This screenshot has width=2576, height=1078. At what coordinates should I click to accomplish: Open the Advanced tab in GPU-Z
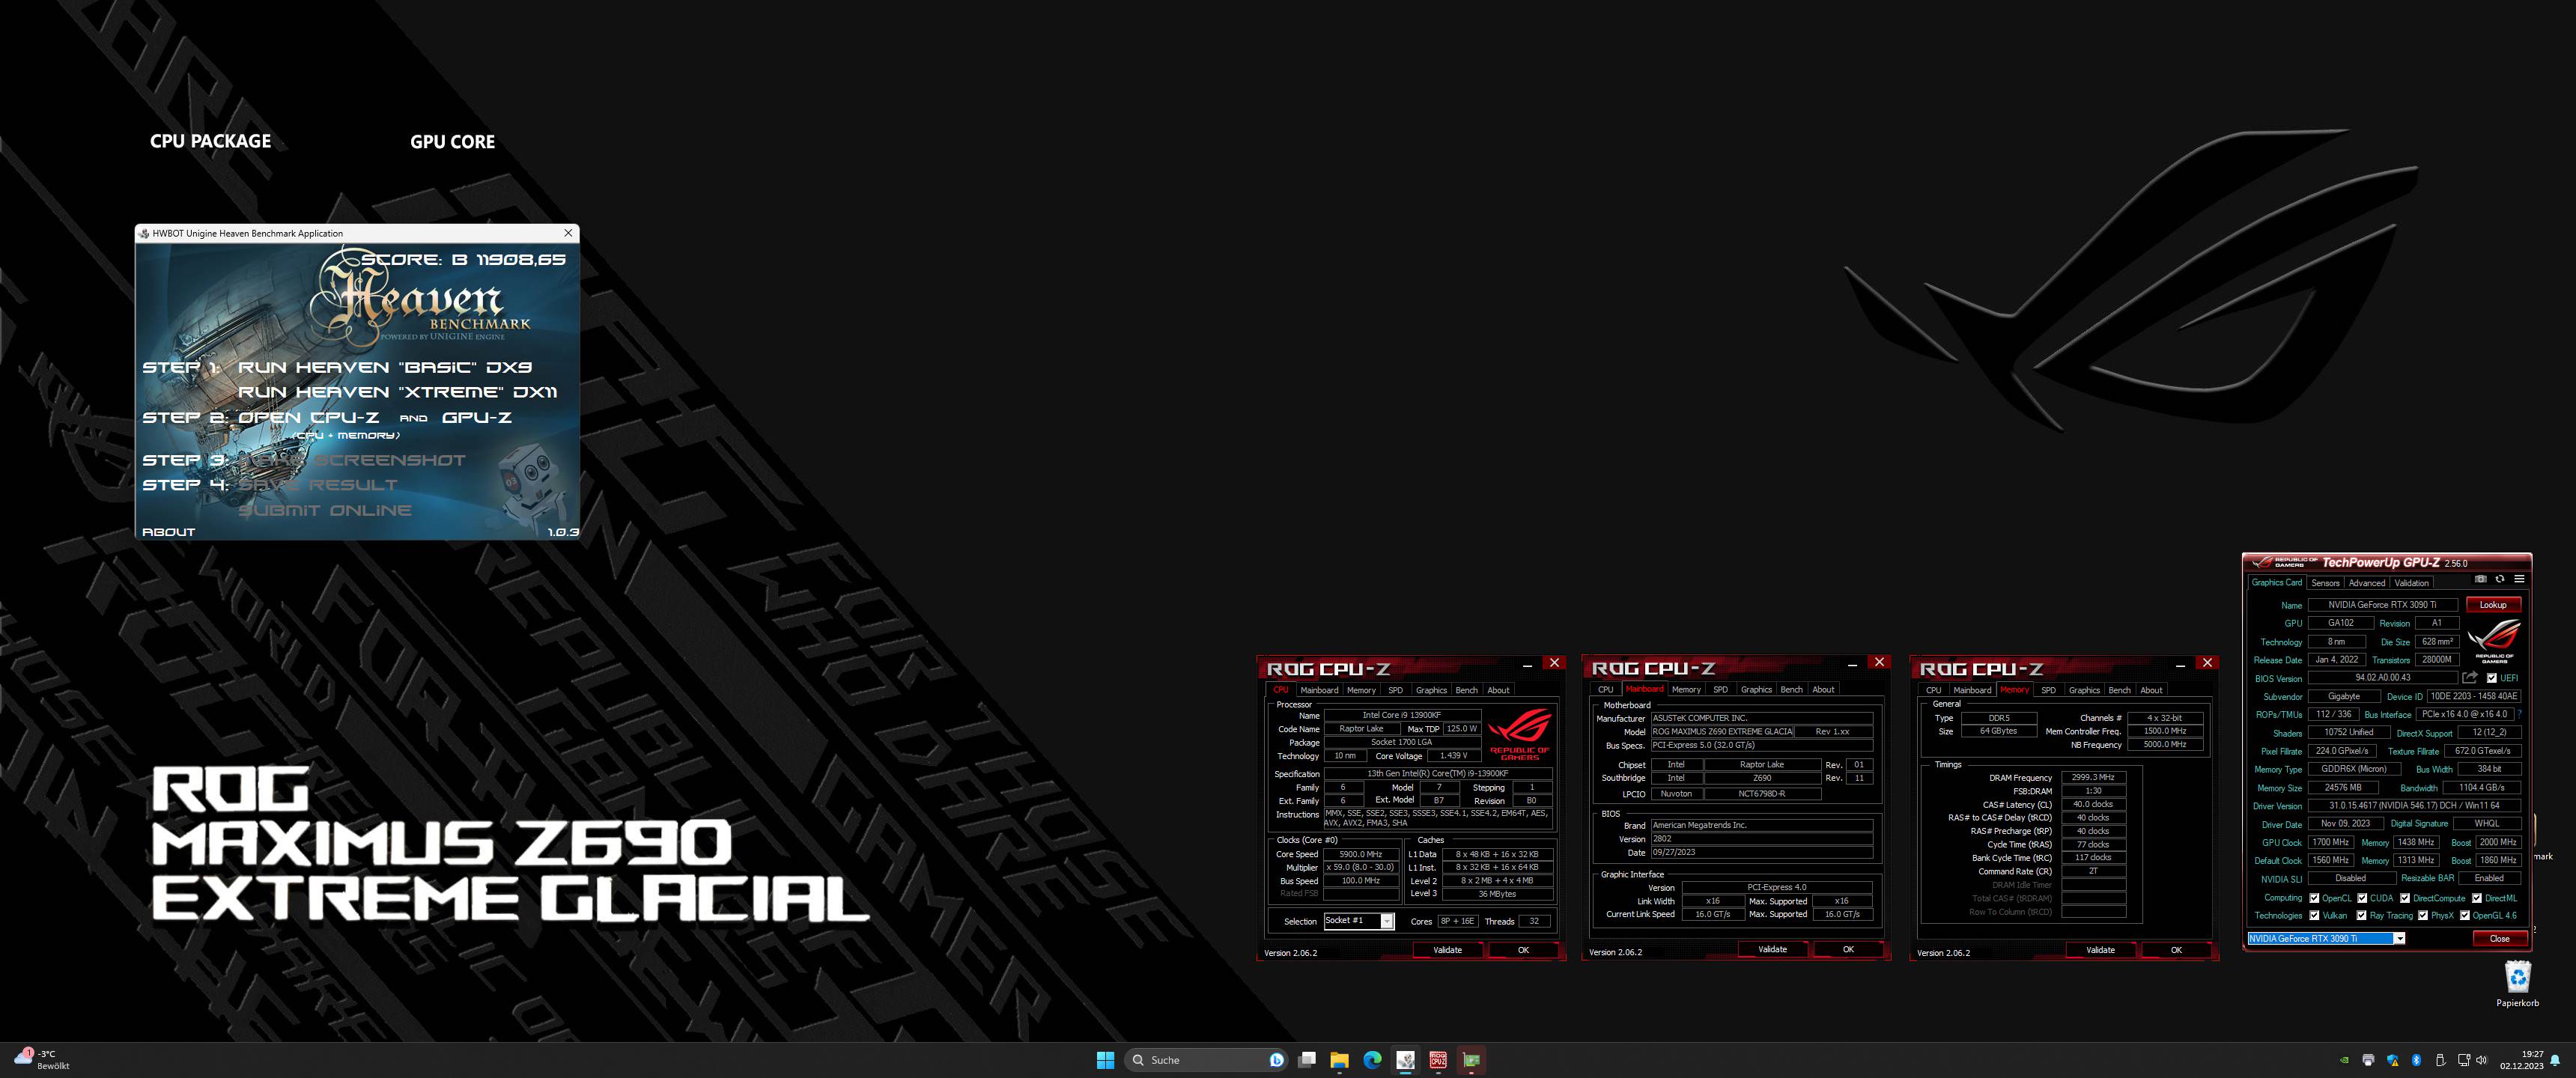click(x=2366, y=583)
